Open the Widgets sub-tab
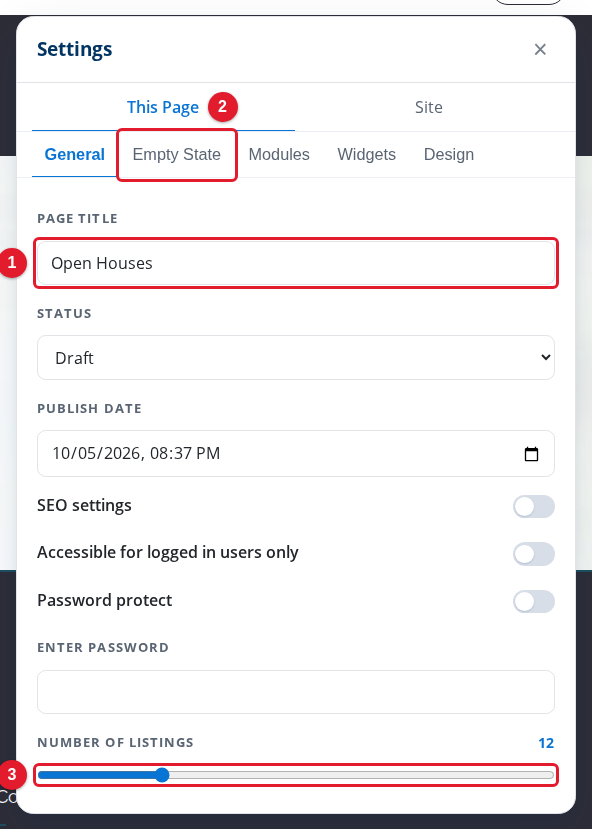Image resolution: width=592 pixels, height=829 pixels. [x=366, y=154]
